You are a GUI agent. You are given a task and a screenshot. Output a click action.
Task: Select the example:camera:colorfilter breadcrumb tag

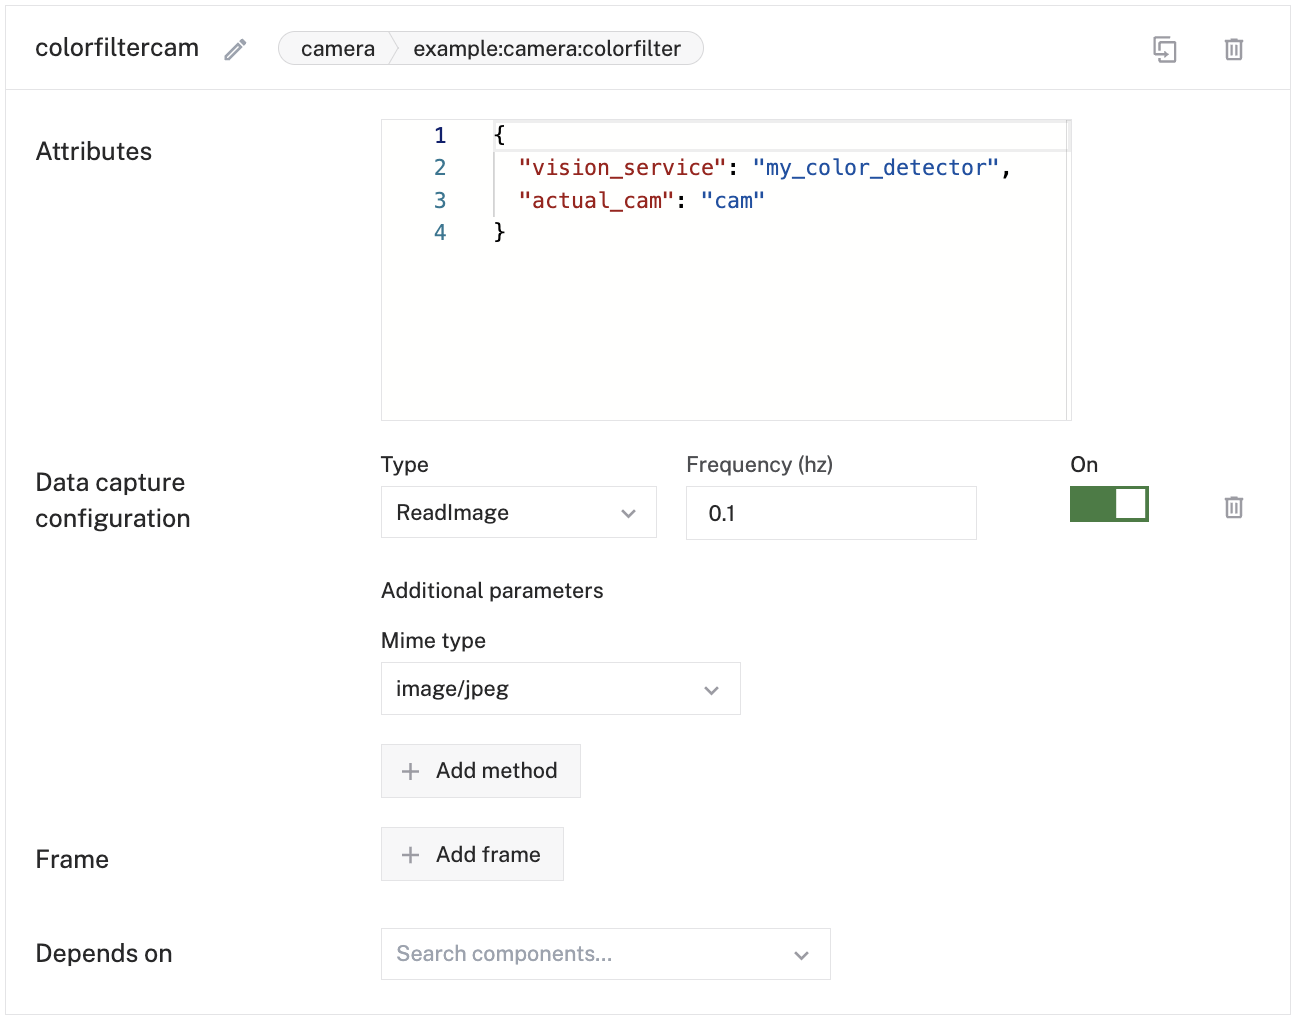[546, 49]
